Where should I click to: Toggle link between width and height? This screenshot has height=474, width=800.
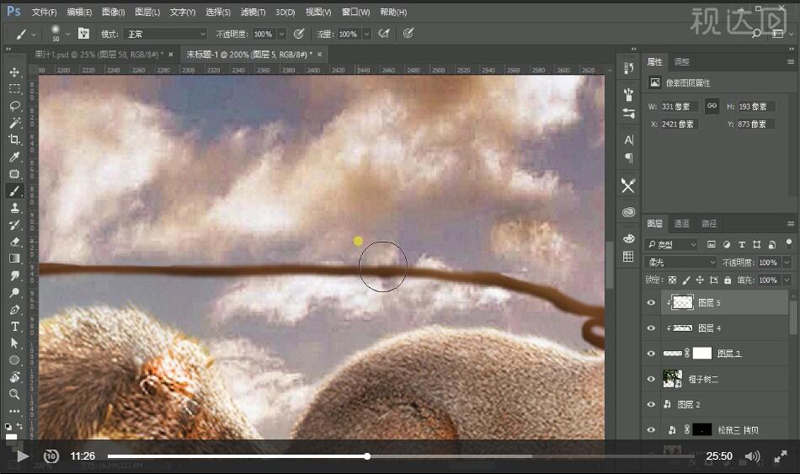(x=712, y=106)
